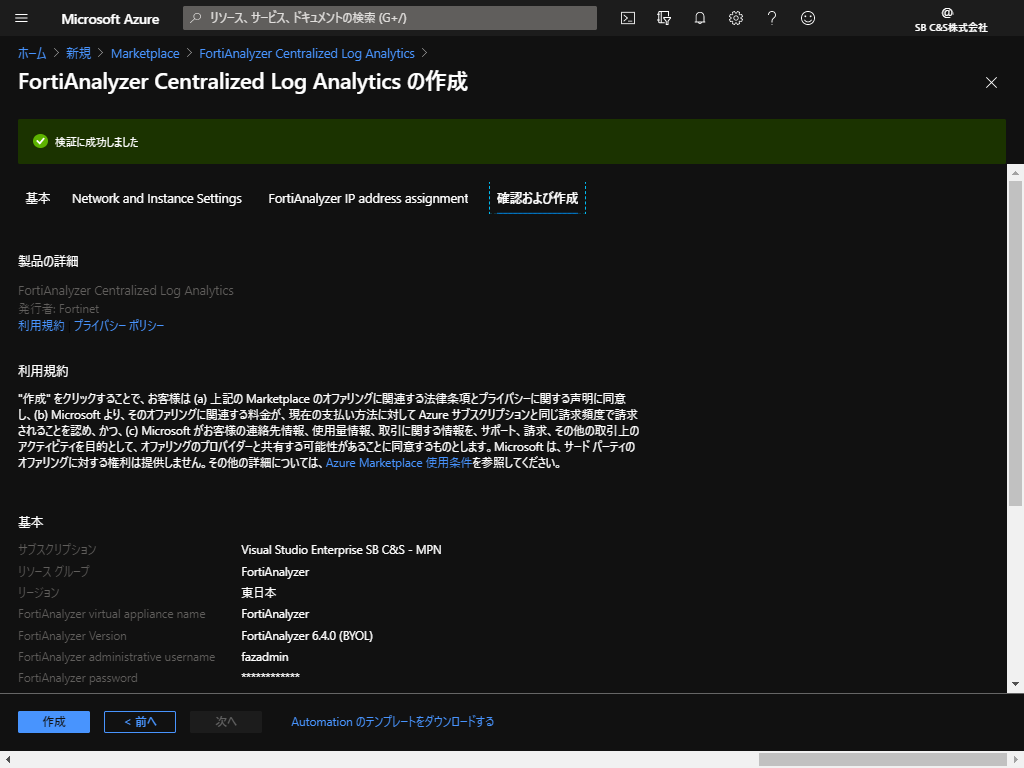The height and width of the screenshot is (768, 1024).
Task: Click horizontal scrollbar left arrow
Action: tap(8, 760)
